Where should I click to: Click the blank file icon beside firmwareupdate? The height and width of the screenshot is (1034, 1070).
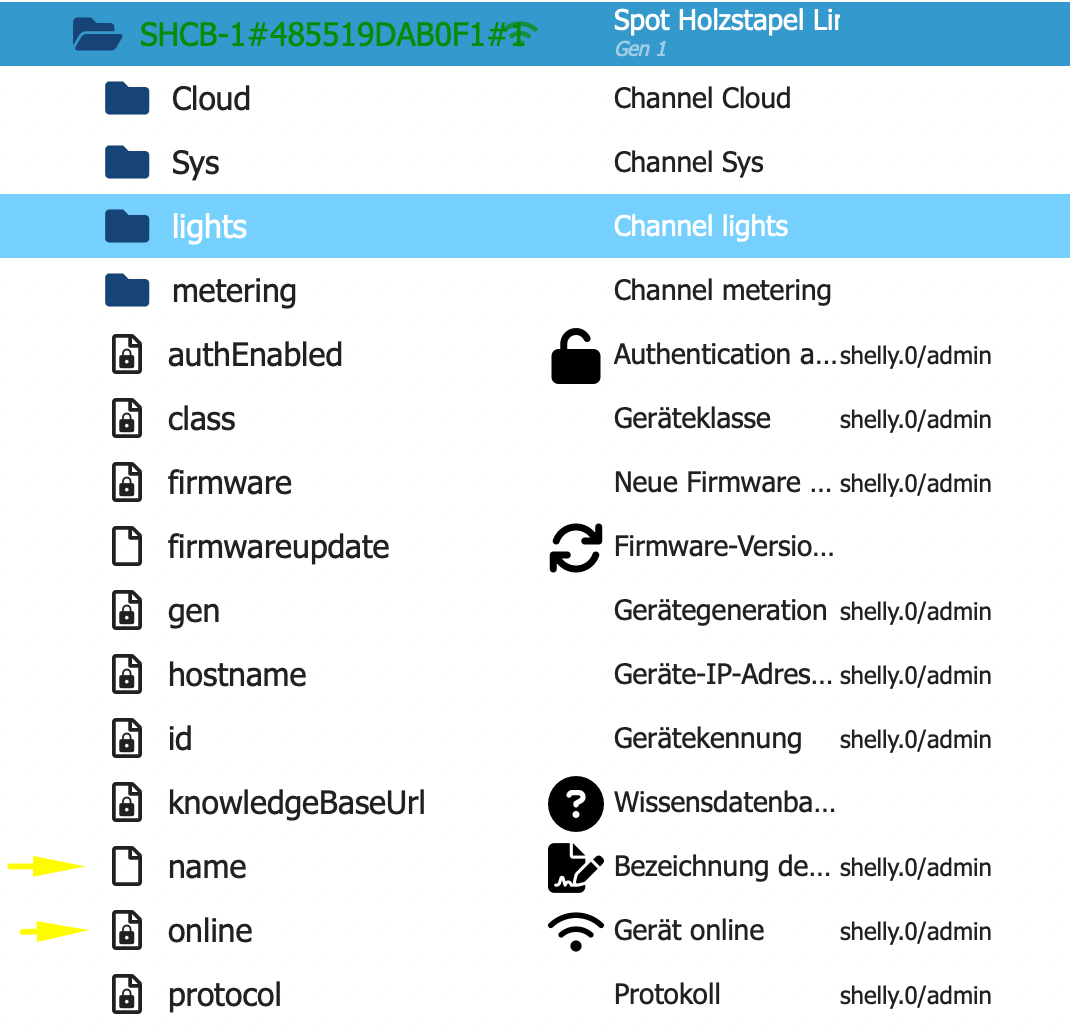(x=126, y=548)
